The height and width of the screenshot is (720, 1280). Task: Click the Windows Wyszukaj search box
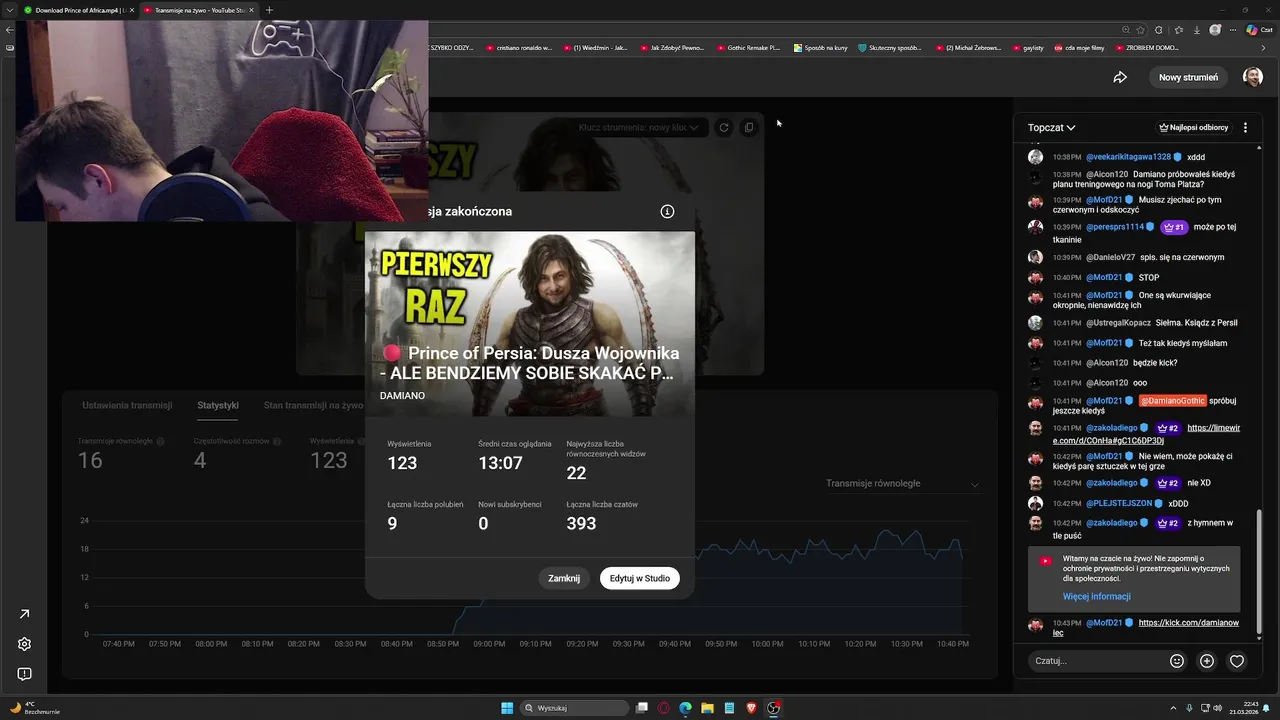click(x=576, y=708)
